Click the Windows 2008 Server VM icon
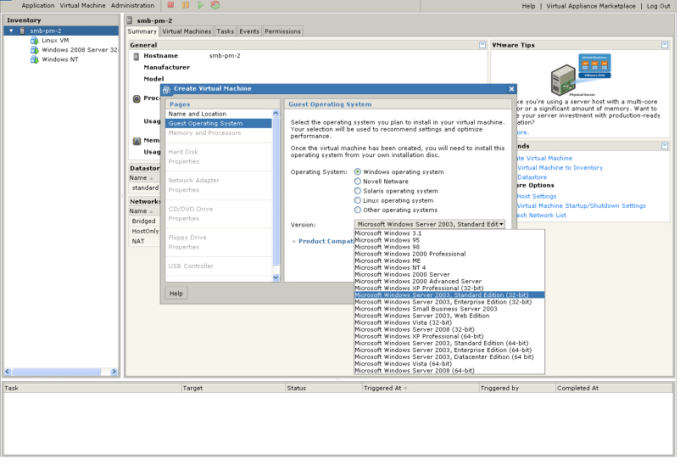This screenshot has height=465, width=680. tap(34, 50)
